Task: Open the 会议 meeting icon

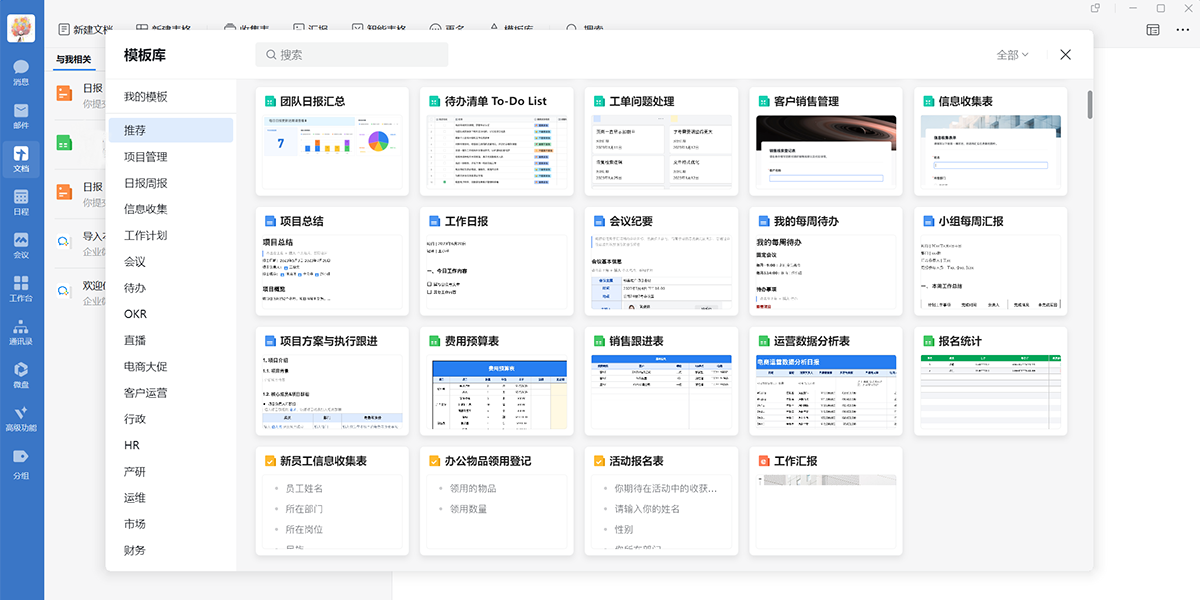Action: pyautogui.click(x=21, y=243)
